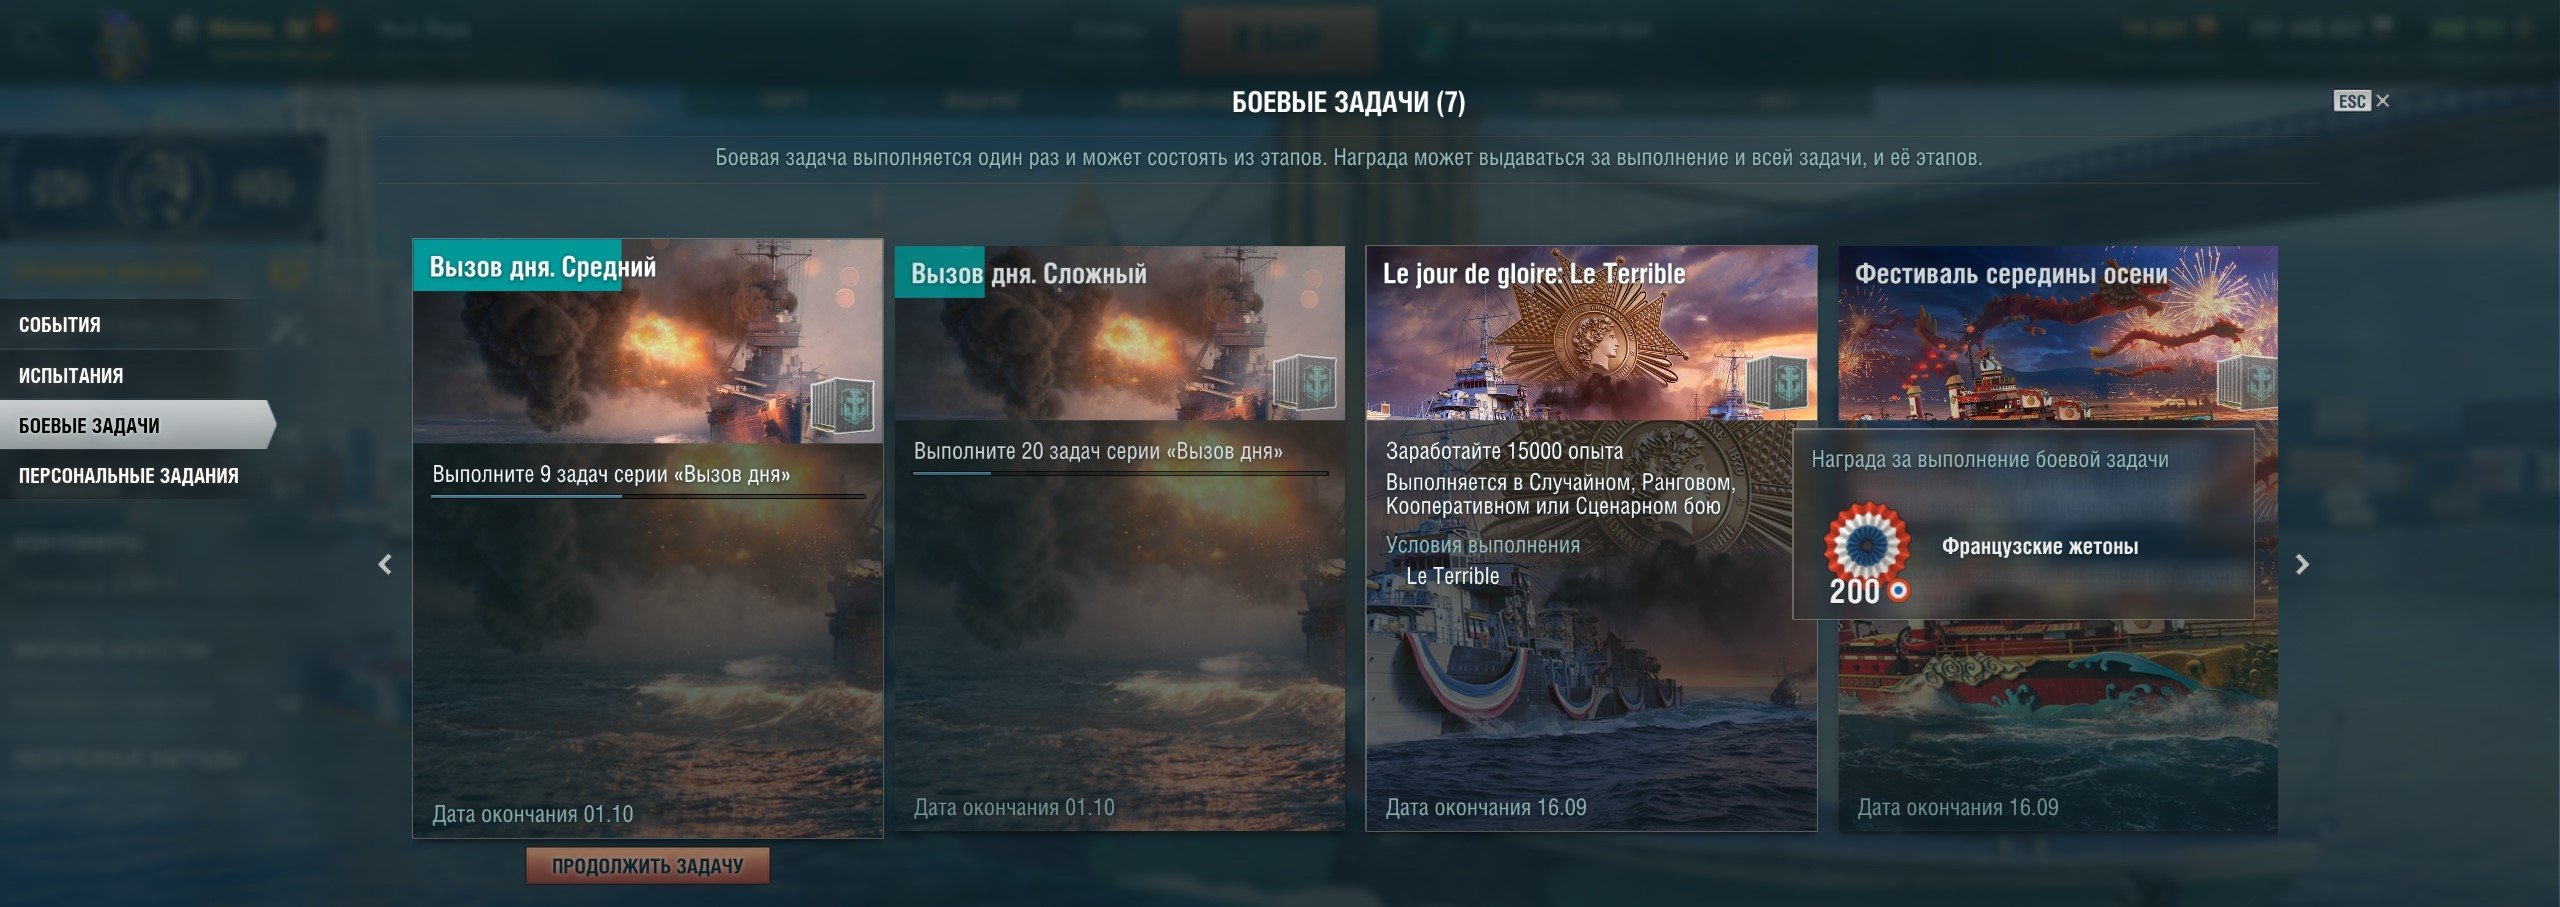Screen dimensions: 2560x907
Task: Click container icon on Фестиваль середины осени card
Action: 2247,382
